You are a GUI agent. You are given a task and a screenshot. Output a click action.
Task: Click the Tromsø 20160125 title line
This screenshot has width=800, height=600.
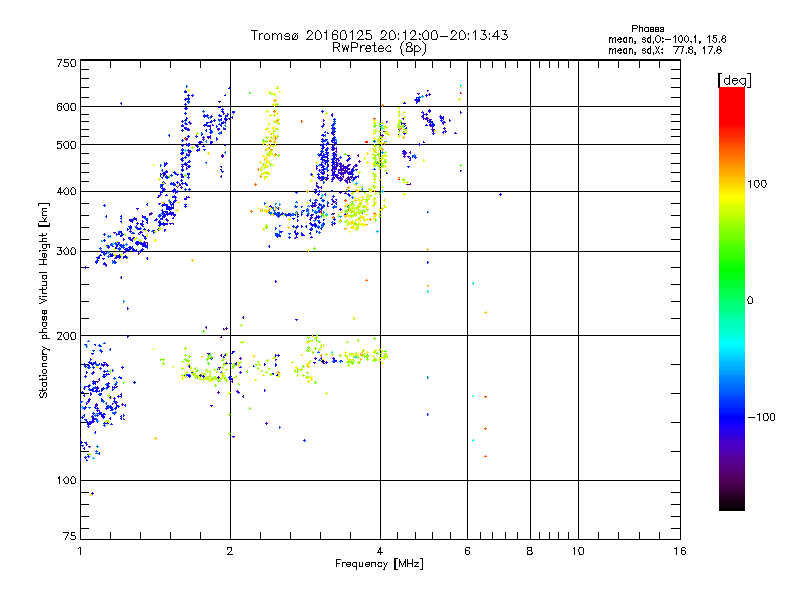379,35
